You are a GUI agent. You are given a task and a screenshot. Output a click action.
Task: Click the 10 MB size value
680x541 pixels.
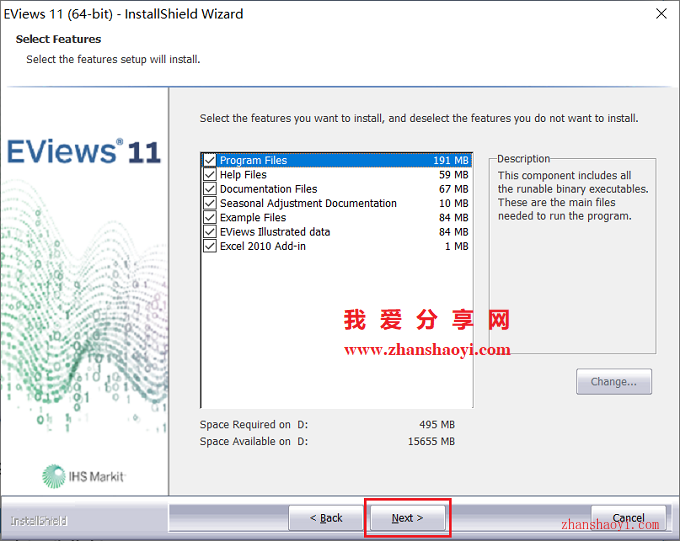pyautogui.click(x=454, y=203)
